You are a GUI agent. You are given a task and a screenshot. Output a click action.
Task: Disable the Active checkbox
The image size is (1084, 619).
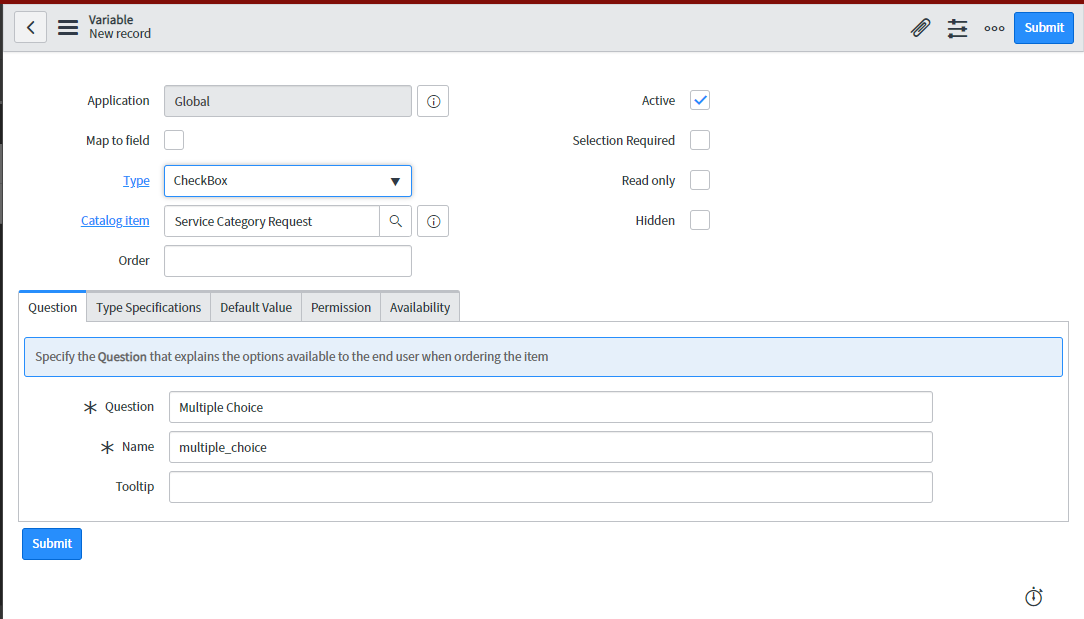pos(699,100)
